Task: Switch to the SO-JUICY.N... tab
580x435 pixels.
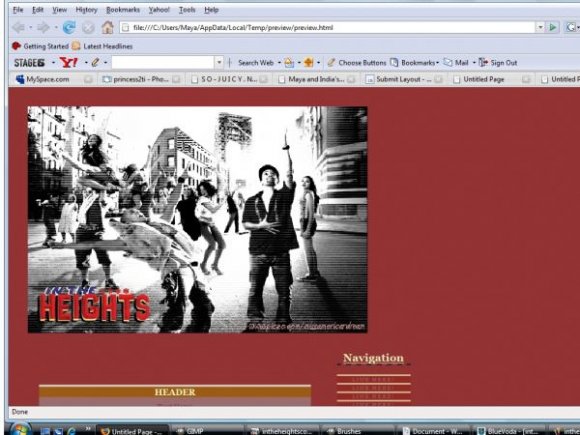Action: click(x=228, y=79)
